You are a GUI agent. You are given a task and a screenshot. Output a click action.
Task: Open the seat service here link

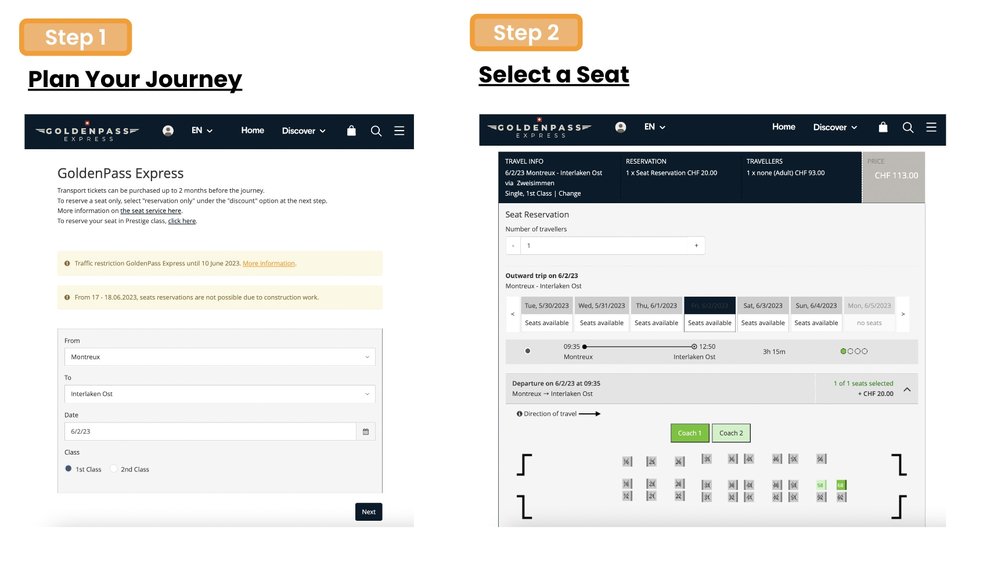[x=151, y=211]
